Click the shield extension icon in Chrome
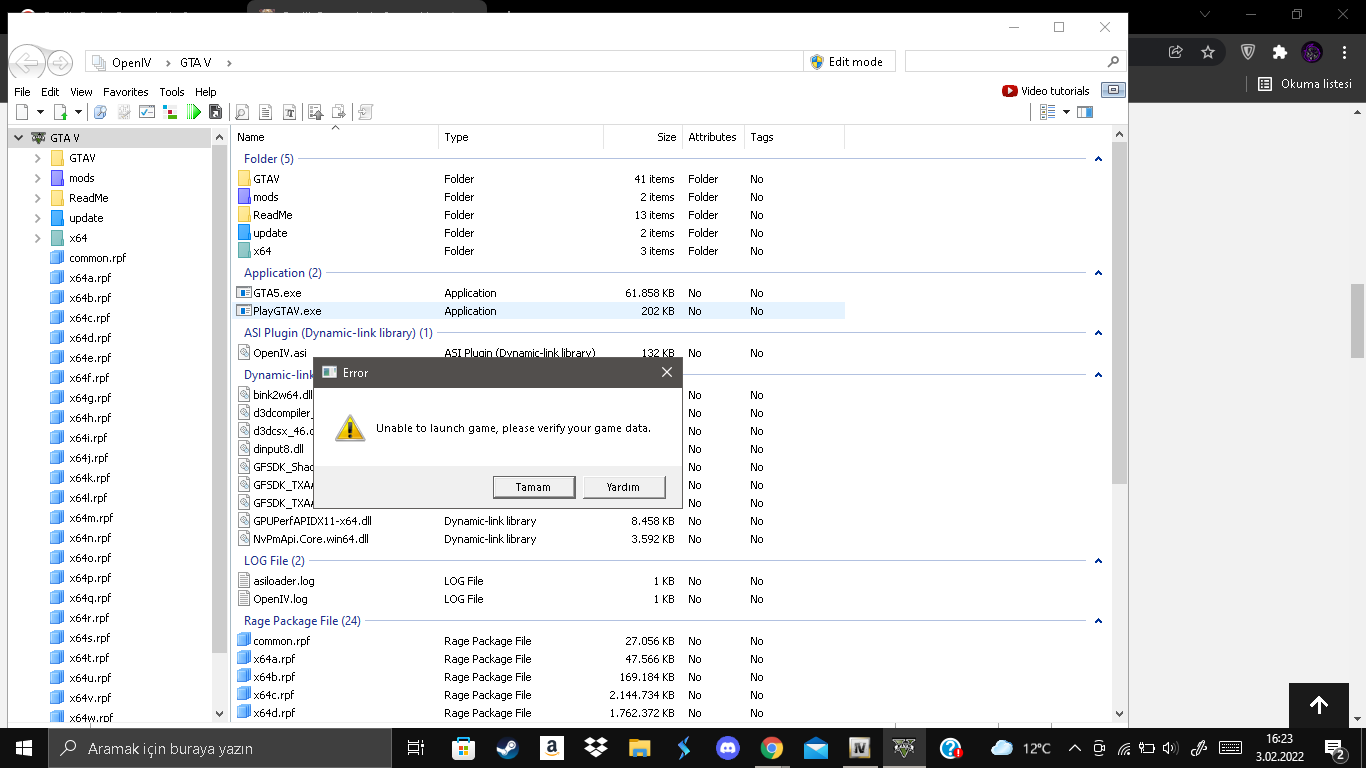Image resolution: width=1366 pixels, height=768 pixels. [1248, 52]
